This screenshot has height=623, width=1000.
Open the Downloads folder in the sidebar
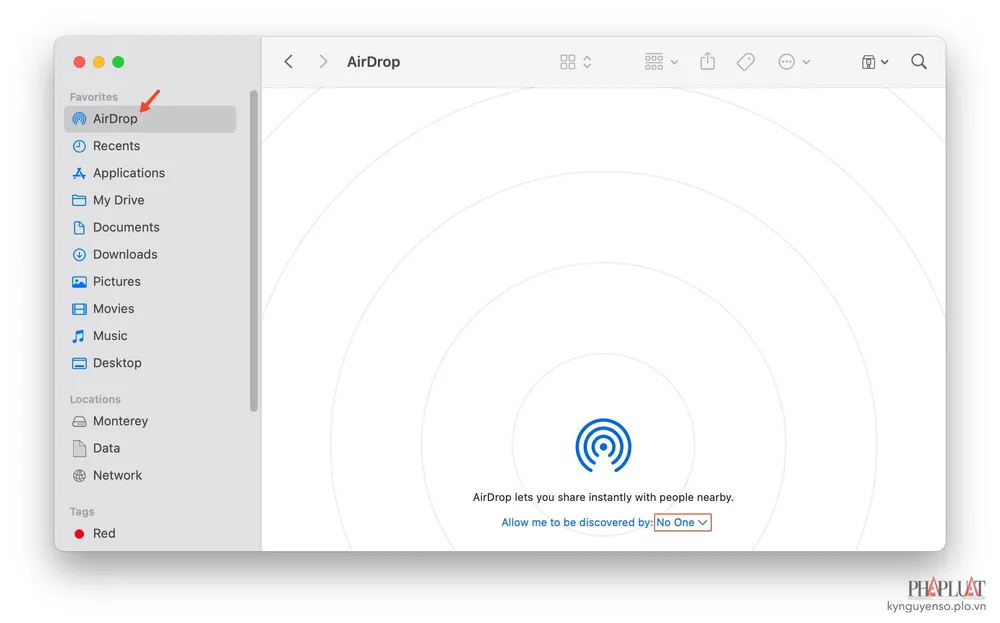coord(125,254)
